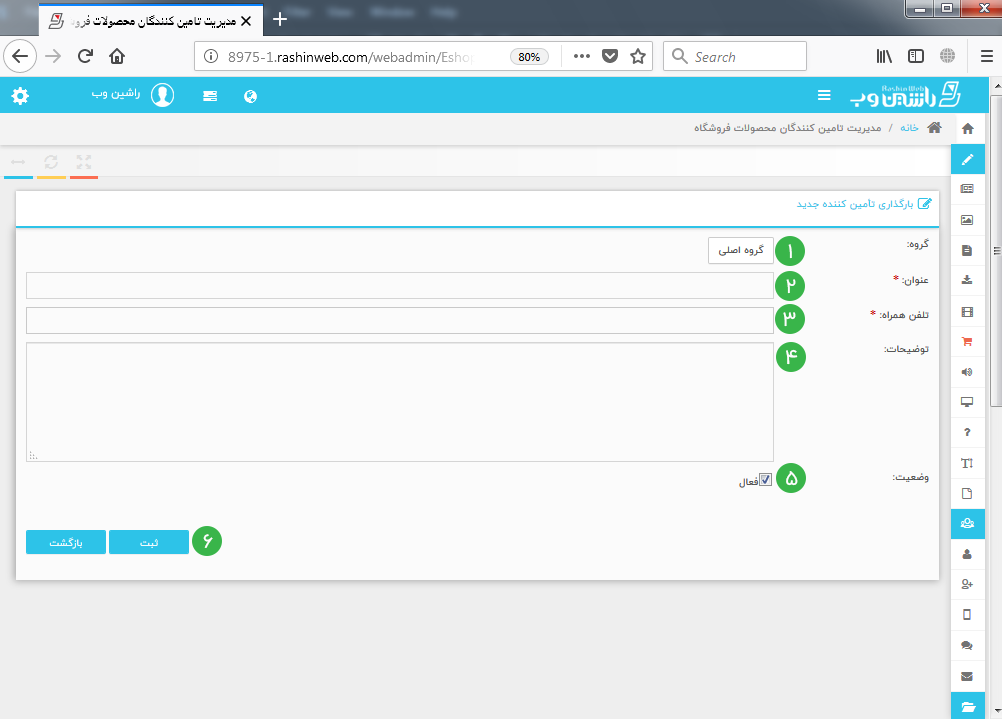Click the settings gear icon in header

20,96
